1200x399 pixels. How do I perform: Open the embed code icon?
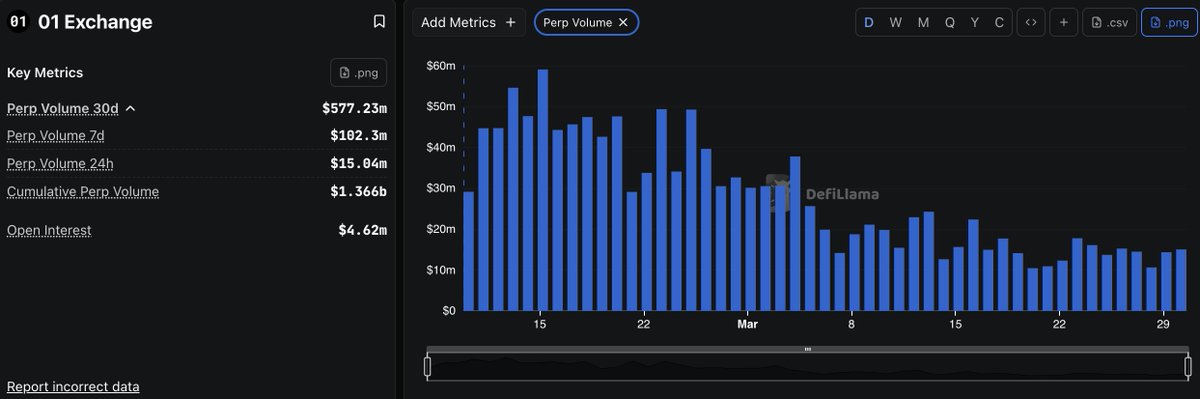(1030, 22)
